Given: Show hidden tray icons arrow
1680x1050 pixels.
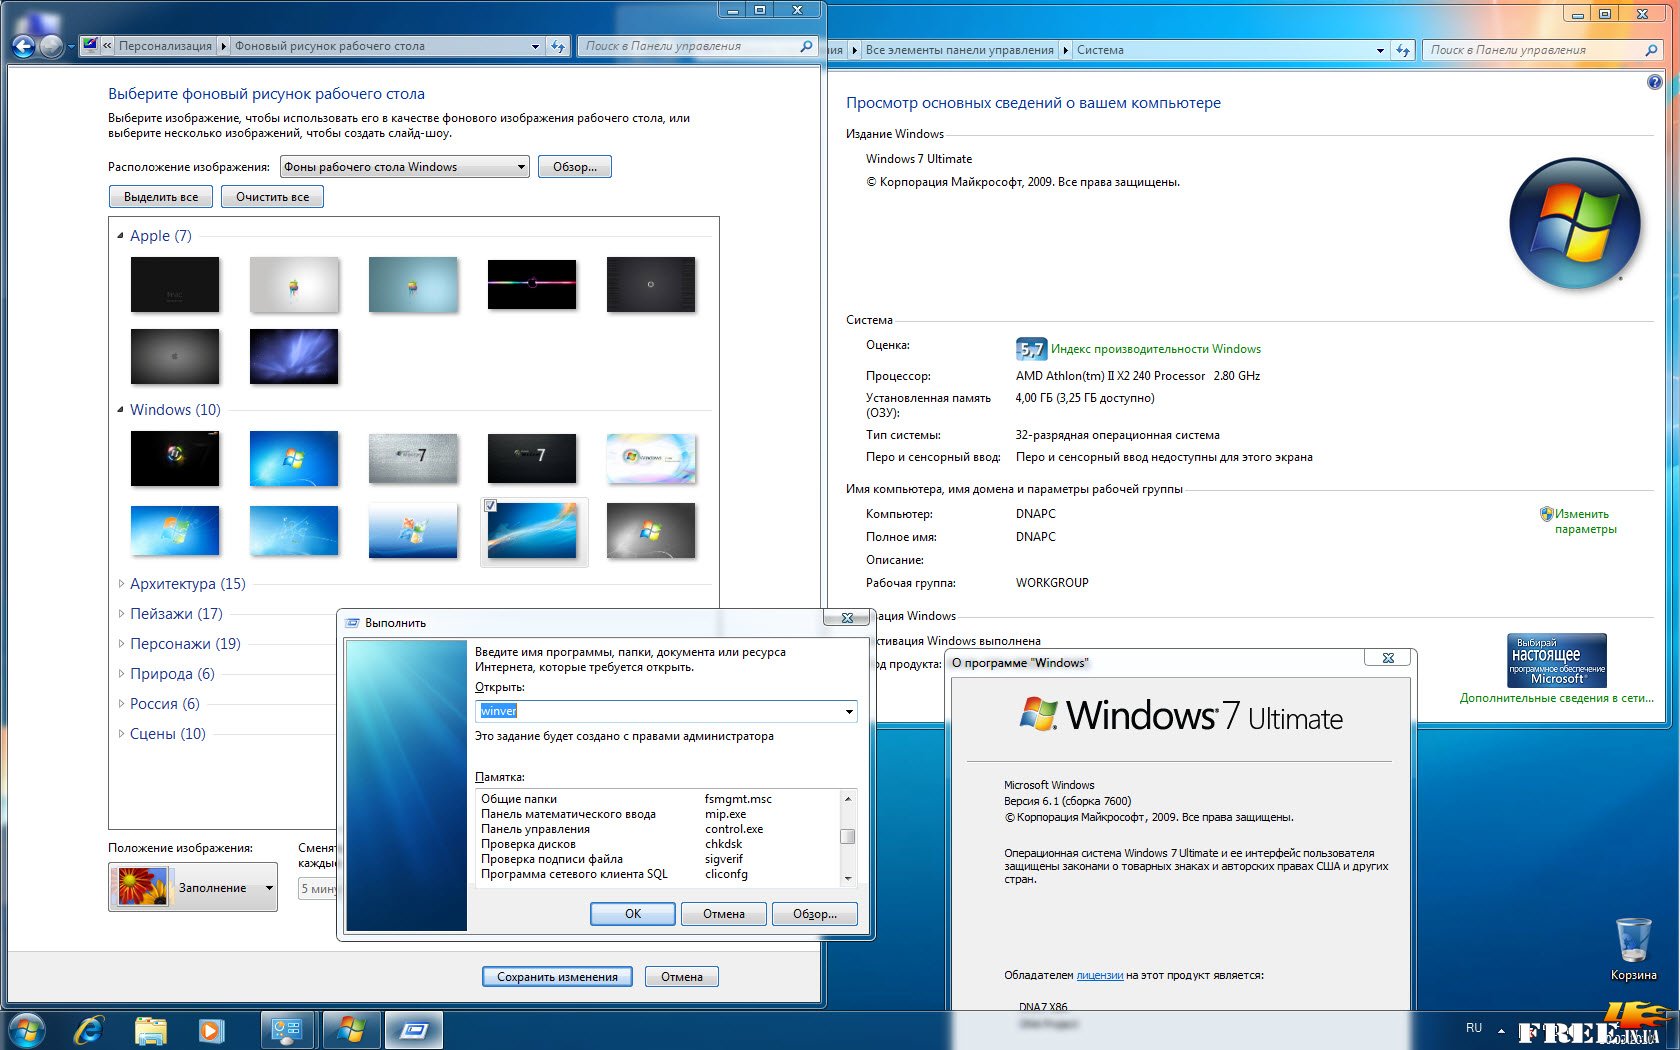Looking at the screenshot, I should click(1501, 1030).
